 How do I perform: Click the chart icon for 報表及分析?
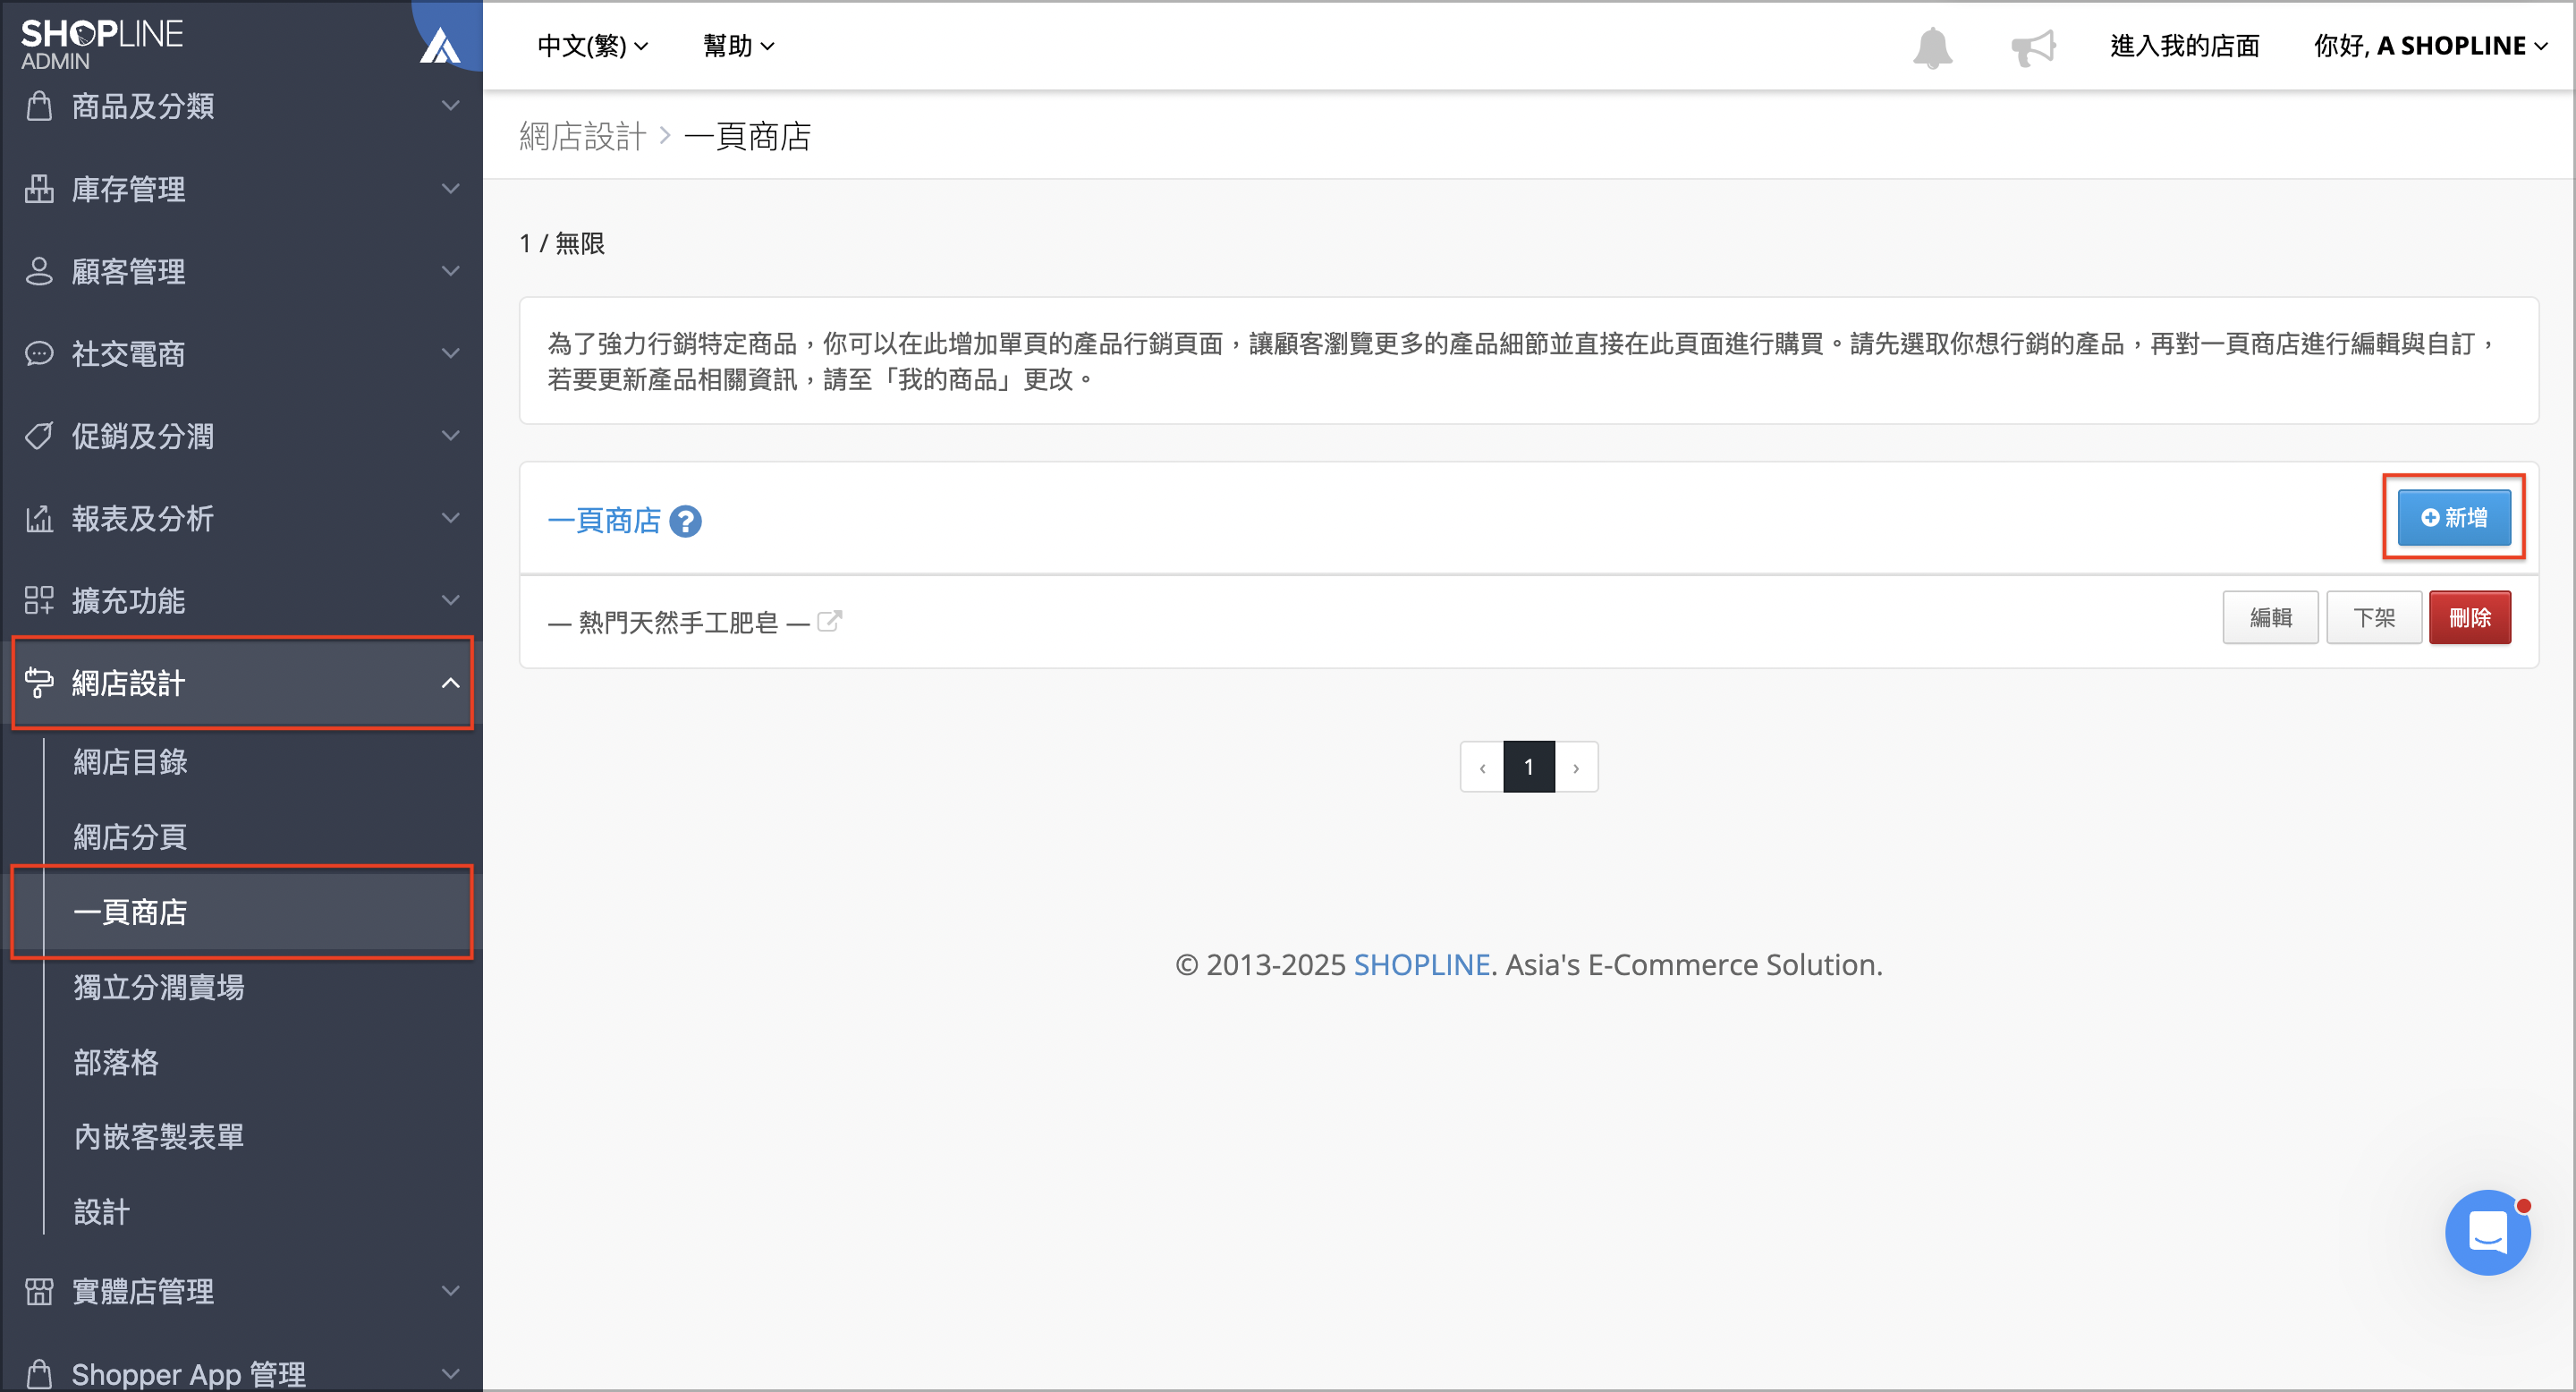[x=39, y=518]
